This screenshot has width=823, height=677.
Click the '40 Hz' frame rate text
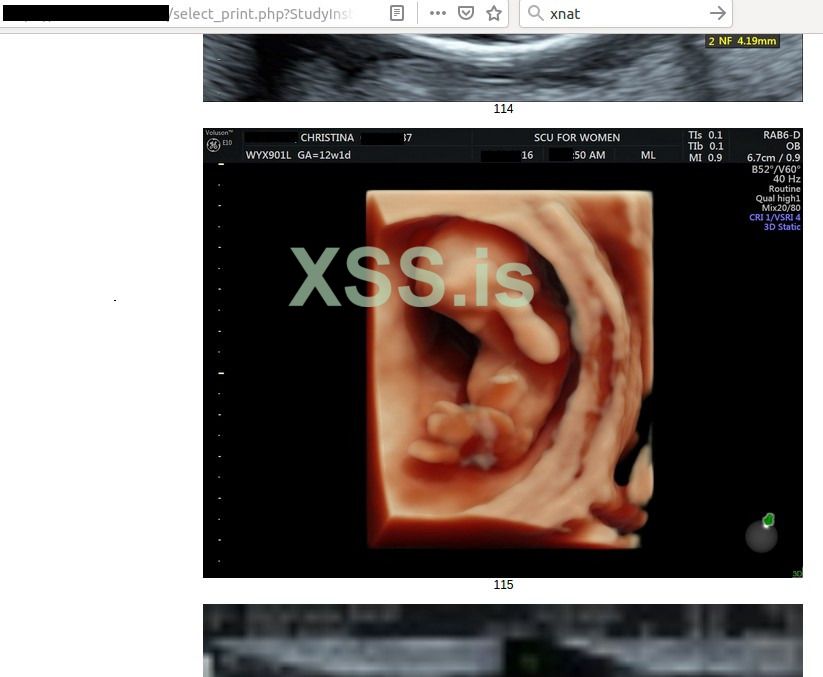pos(787,179)
